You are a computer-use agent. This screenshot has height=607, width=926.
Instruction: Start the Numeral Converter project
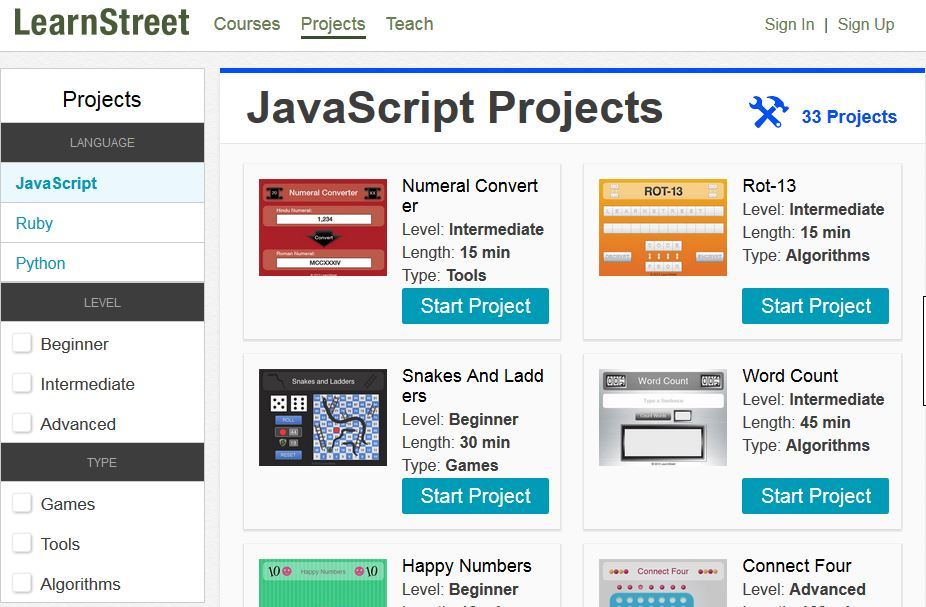(475, 306)
